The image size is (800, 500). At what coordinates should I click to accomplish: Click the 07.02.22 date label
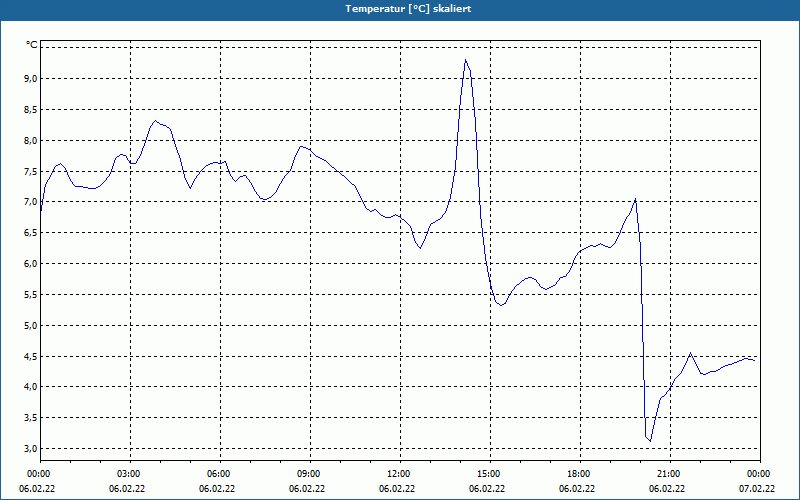[757, 489]
